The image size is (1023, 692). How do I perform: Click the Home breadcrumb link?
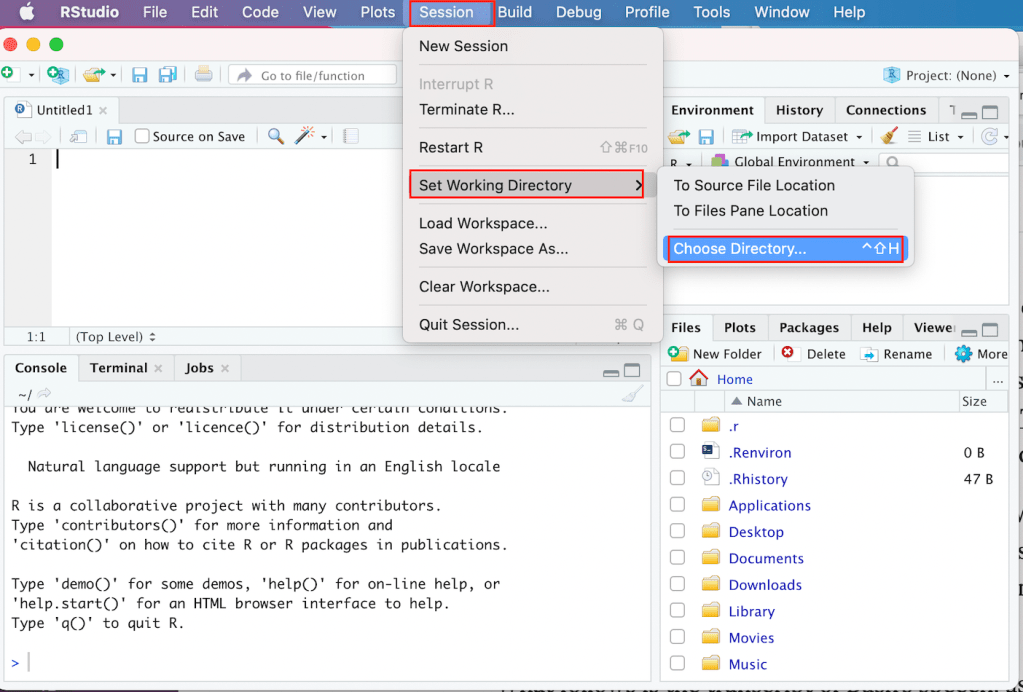(735, 379)
